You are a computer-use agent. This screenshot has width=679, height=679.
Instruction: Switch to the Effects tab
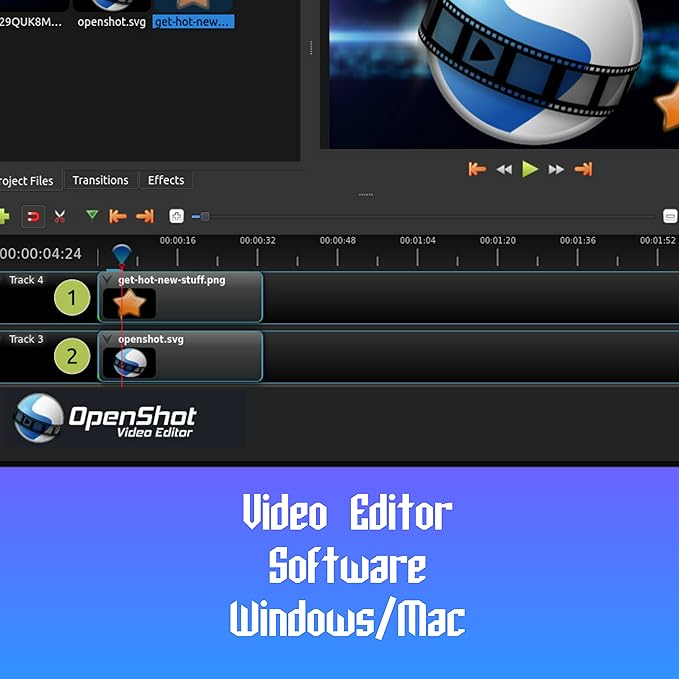pyautogui.click(x=166, y=180)
